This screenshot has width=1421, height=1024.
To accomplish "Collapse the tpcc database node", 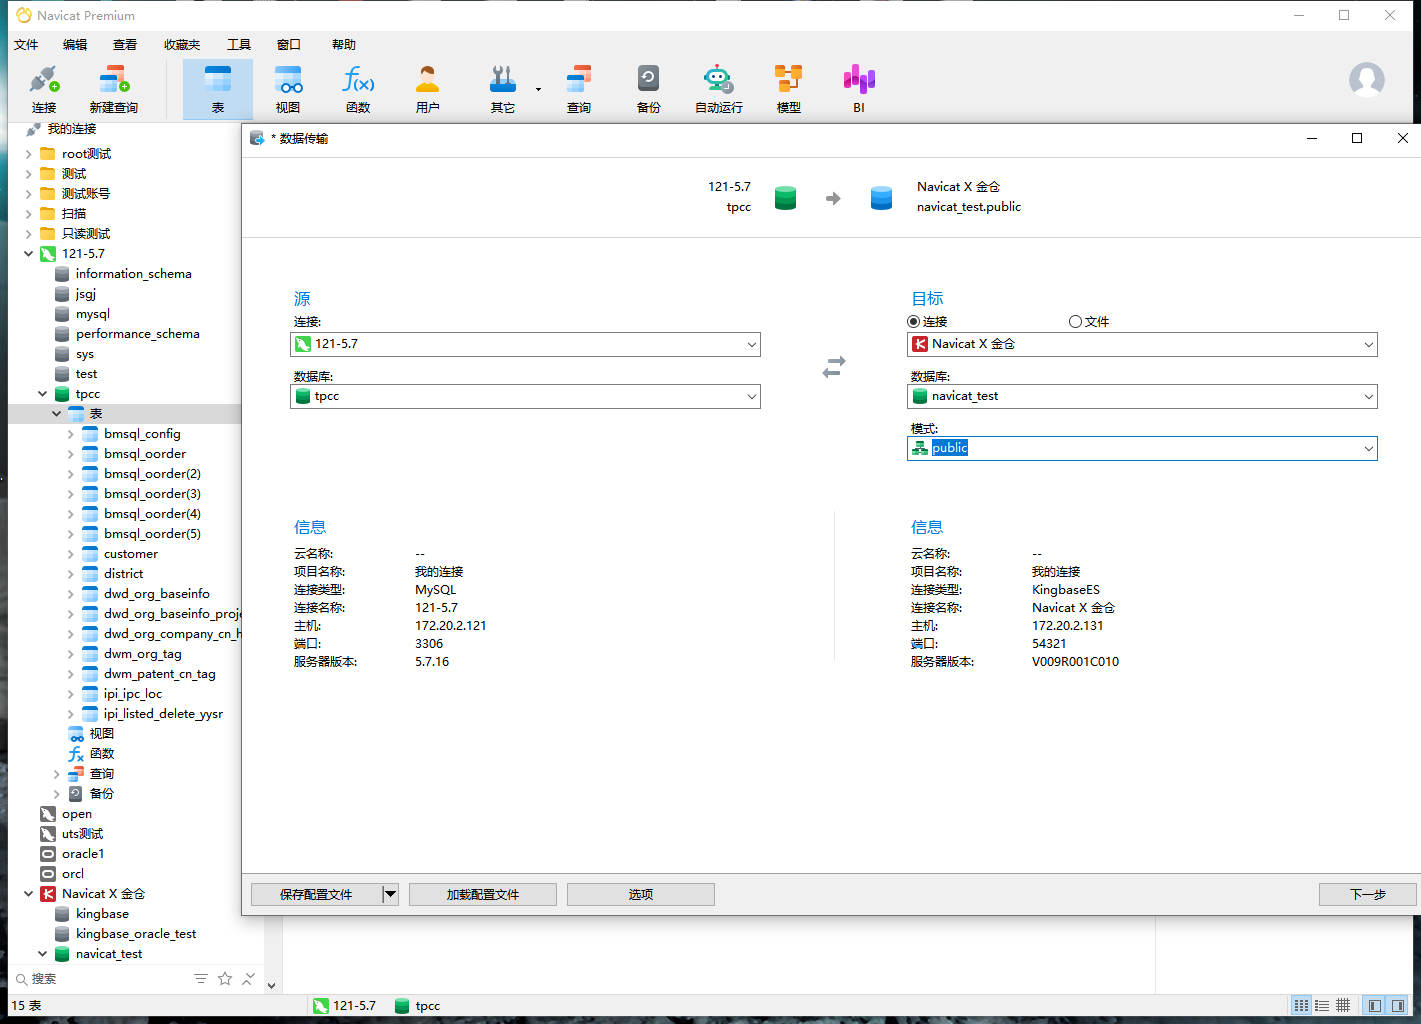I will tap(42, 394).
